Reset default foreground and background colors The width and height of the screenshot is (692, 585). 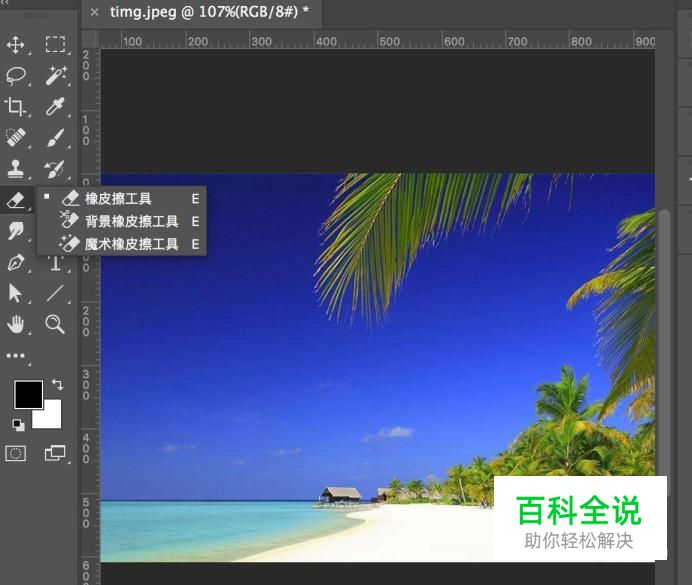tap(18, 425)
